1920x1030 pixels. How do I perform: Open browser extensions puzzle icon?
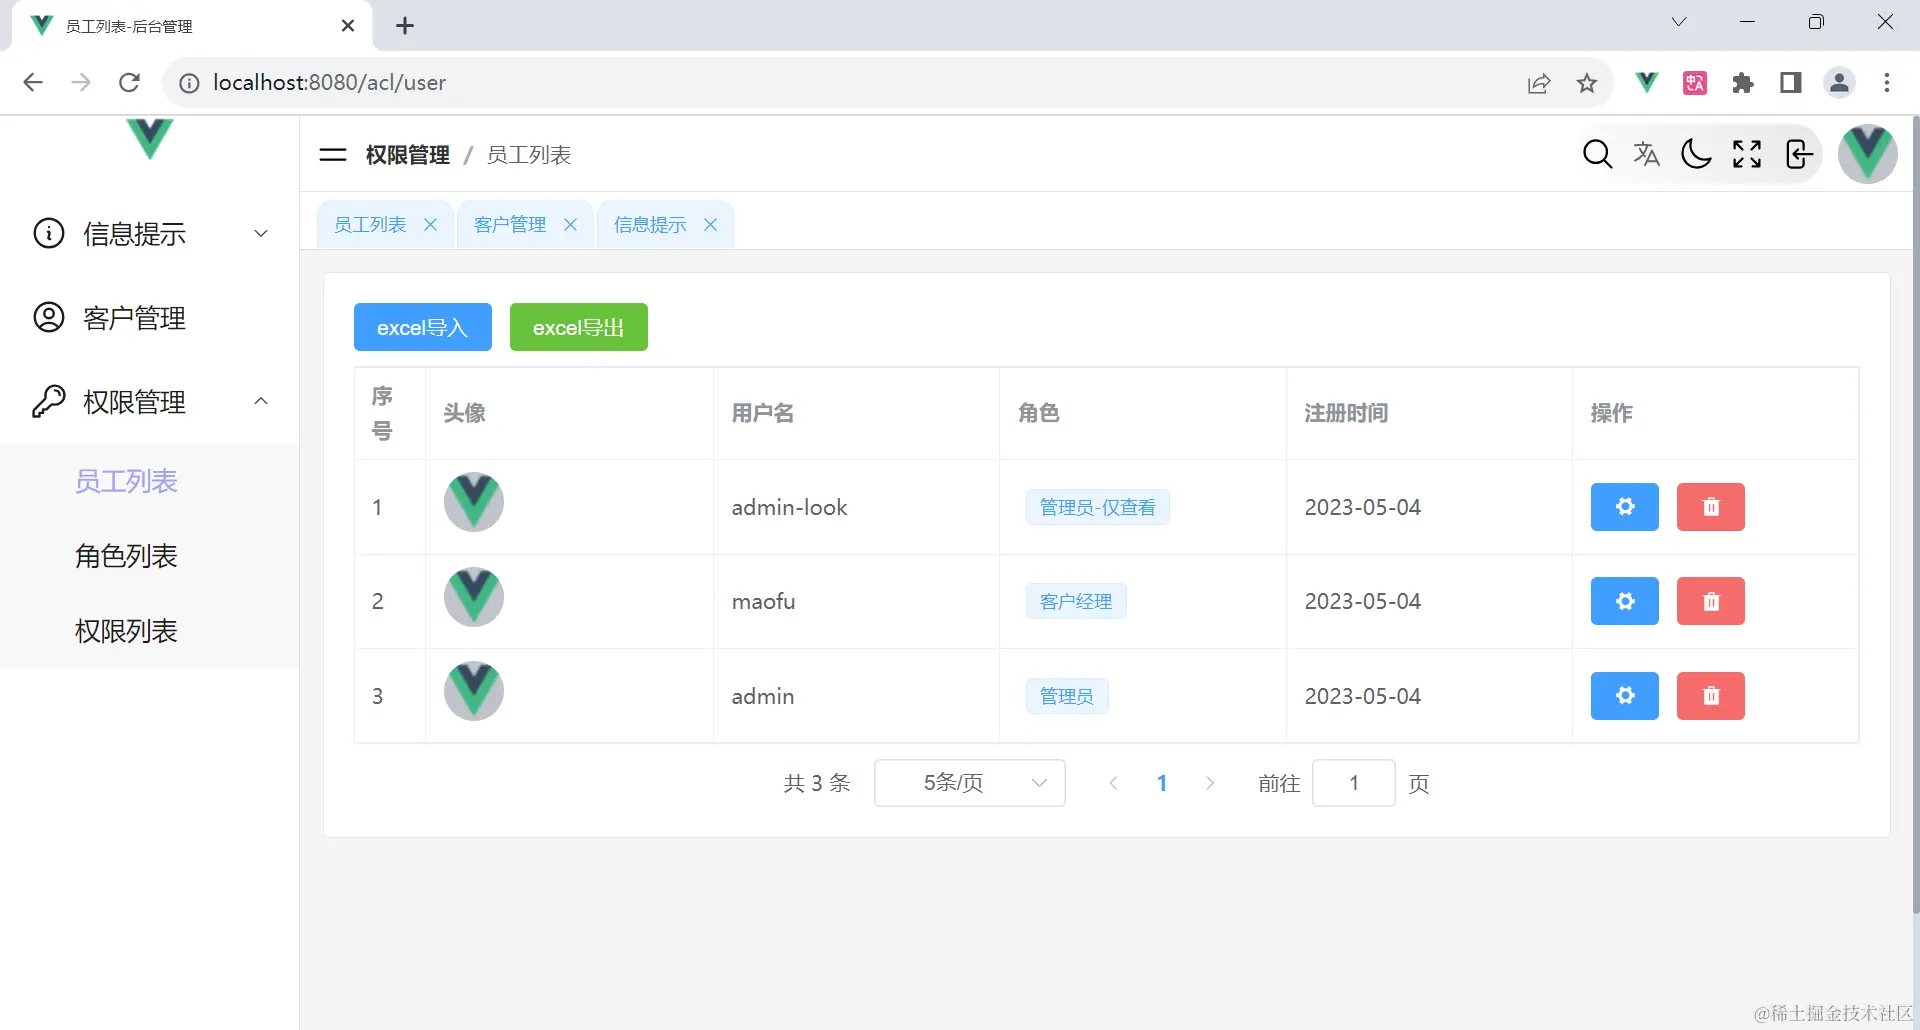tap(1743, 83)
